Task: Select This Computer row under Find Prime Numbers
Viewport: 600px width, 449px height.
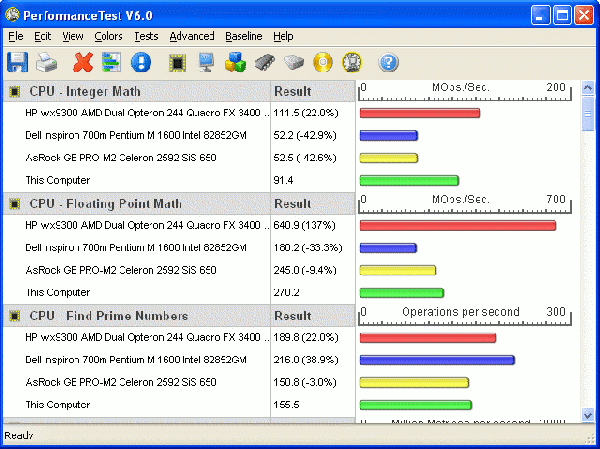Action: (179, 405)
